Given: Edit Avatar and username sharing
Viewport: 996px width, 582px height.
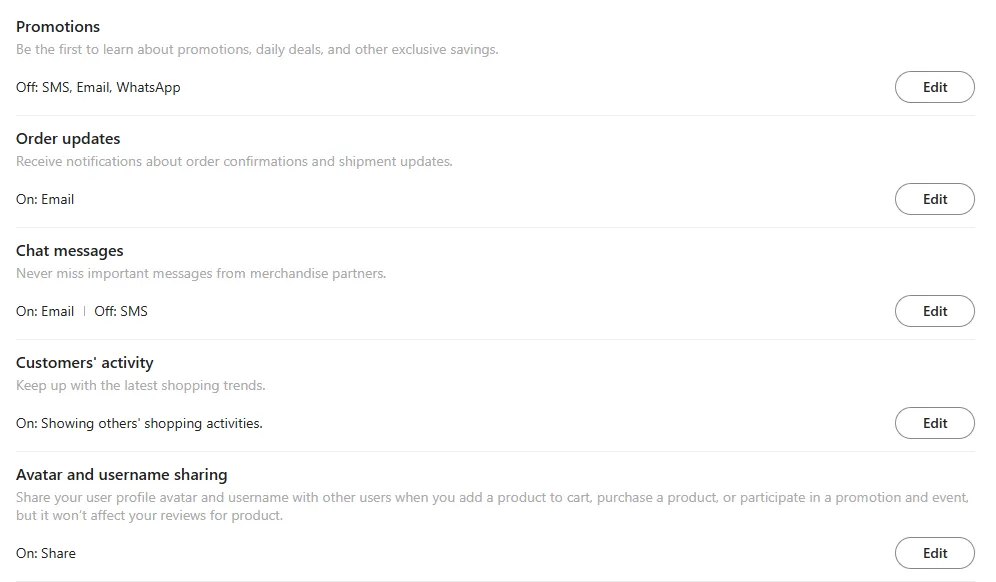Looking at the screenshot, I should pyautogui.click(x=934, y=553).
